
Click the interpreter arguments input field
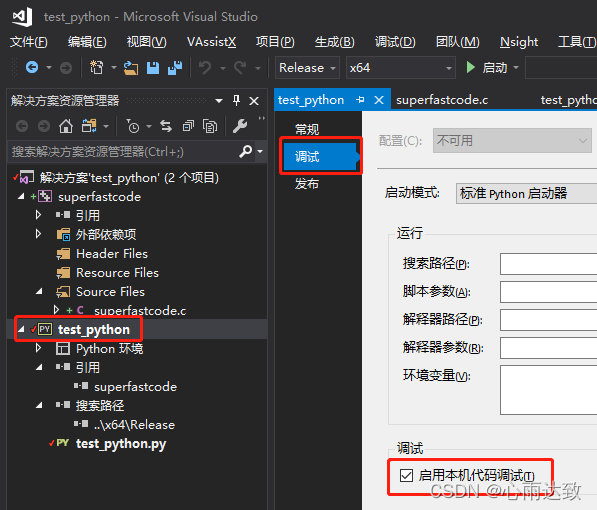click(x=548, y=348)
